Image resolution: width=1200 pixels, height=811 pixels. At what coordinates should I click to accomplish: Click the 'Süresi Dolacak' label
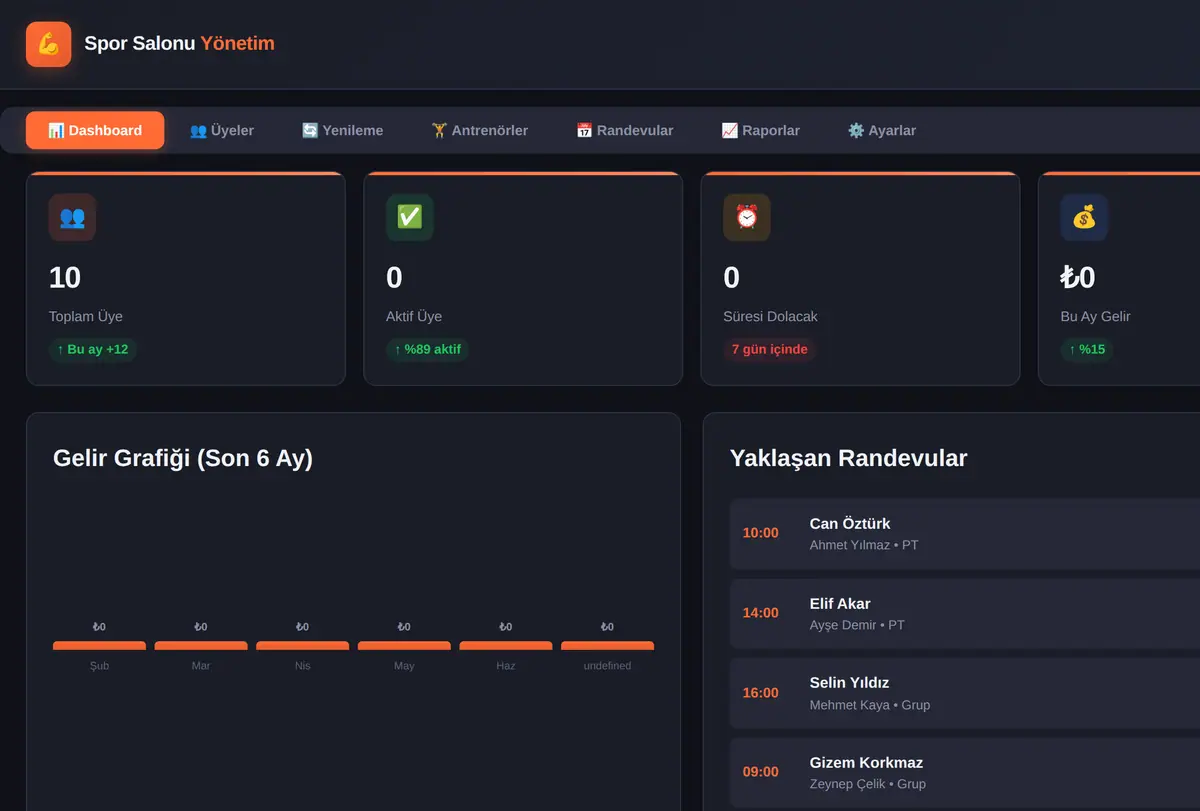[770, 317]
